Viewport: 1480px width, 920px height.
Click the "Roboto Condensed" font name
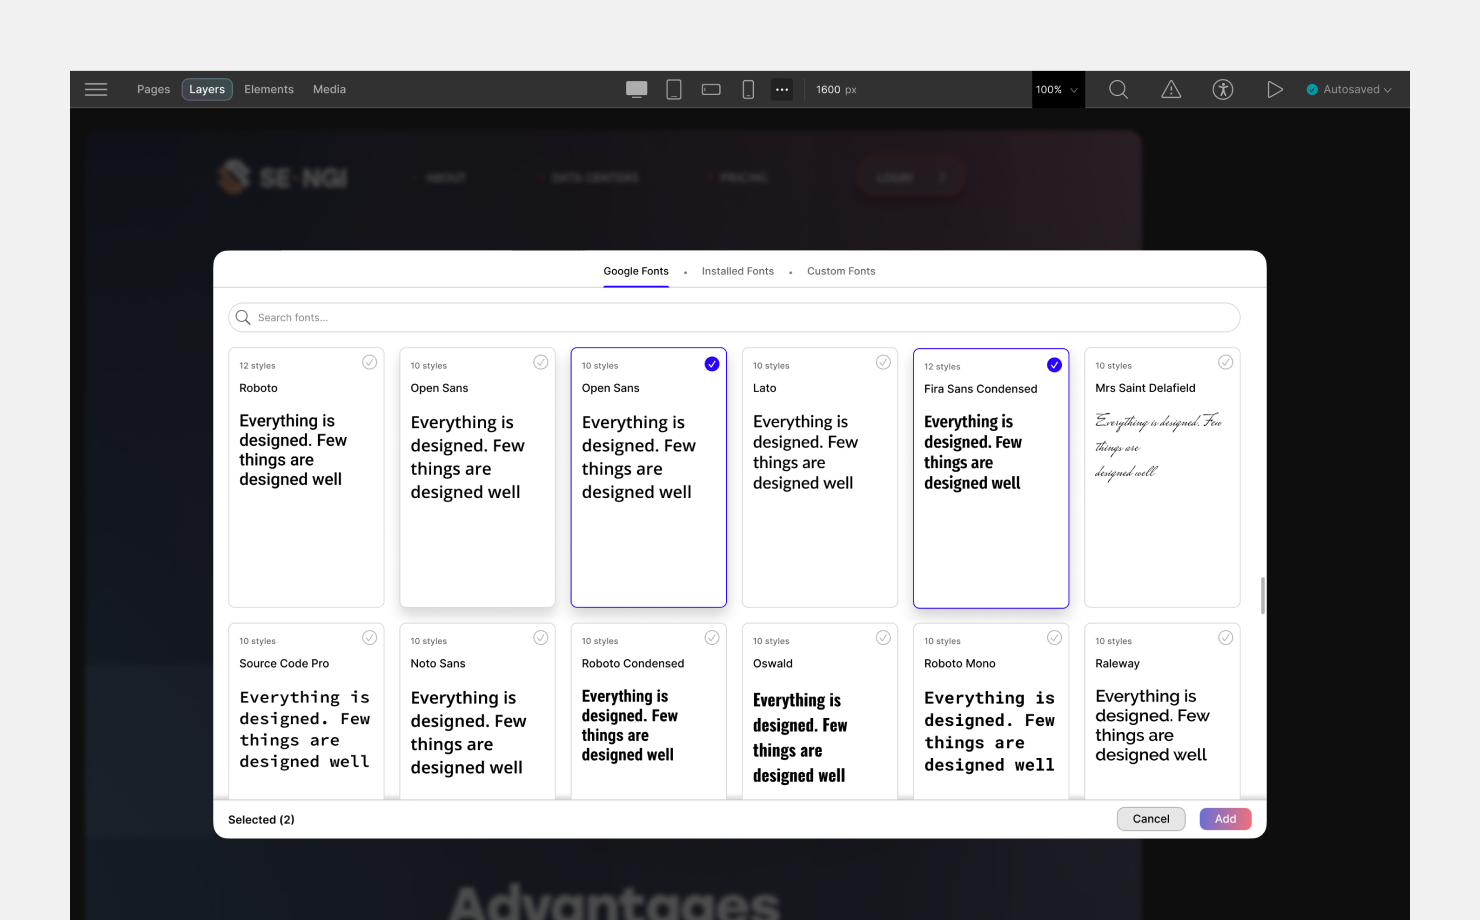[633, 663]
